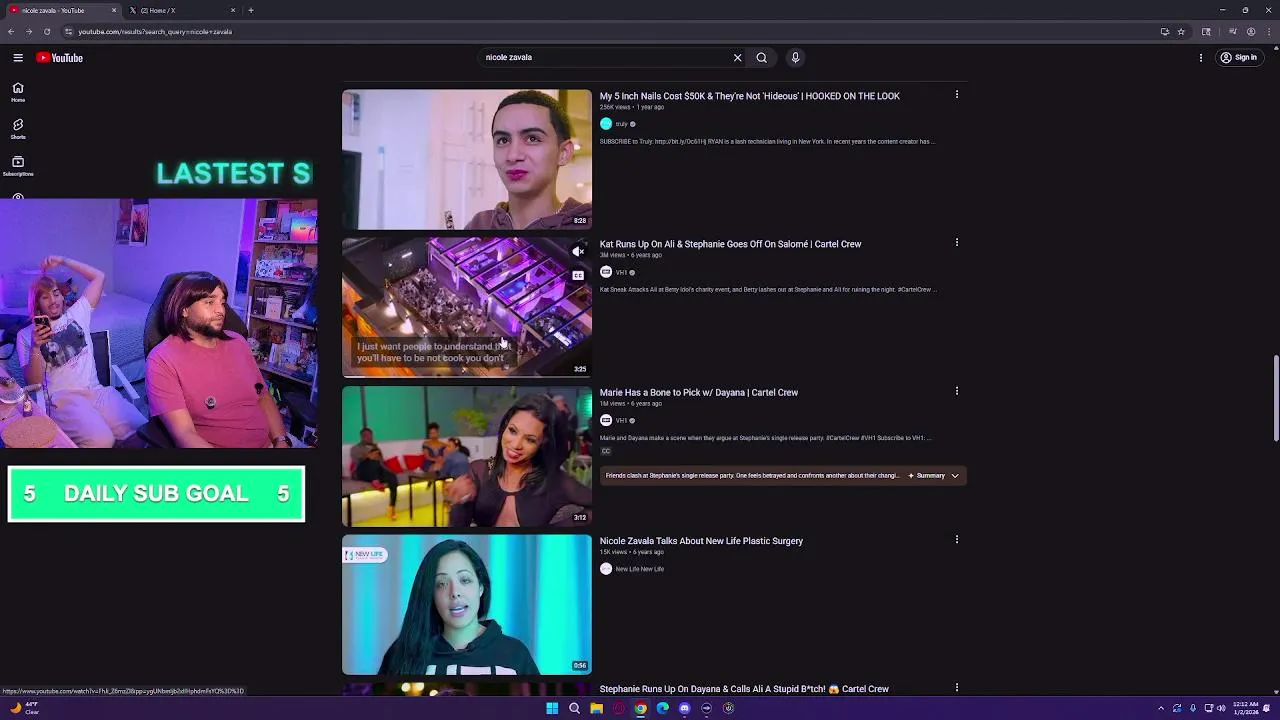
Task: Open Subscriptions in YouTube sidebar
Action: coord(18,166)
